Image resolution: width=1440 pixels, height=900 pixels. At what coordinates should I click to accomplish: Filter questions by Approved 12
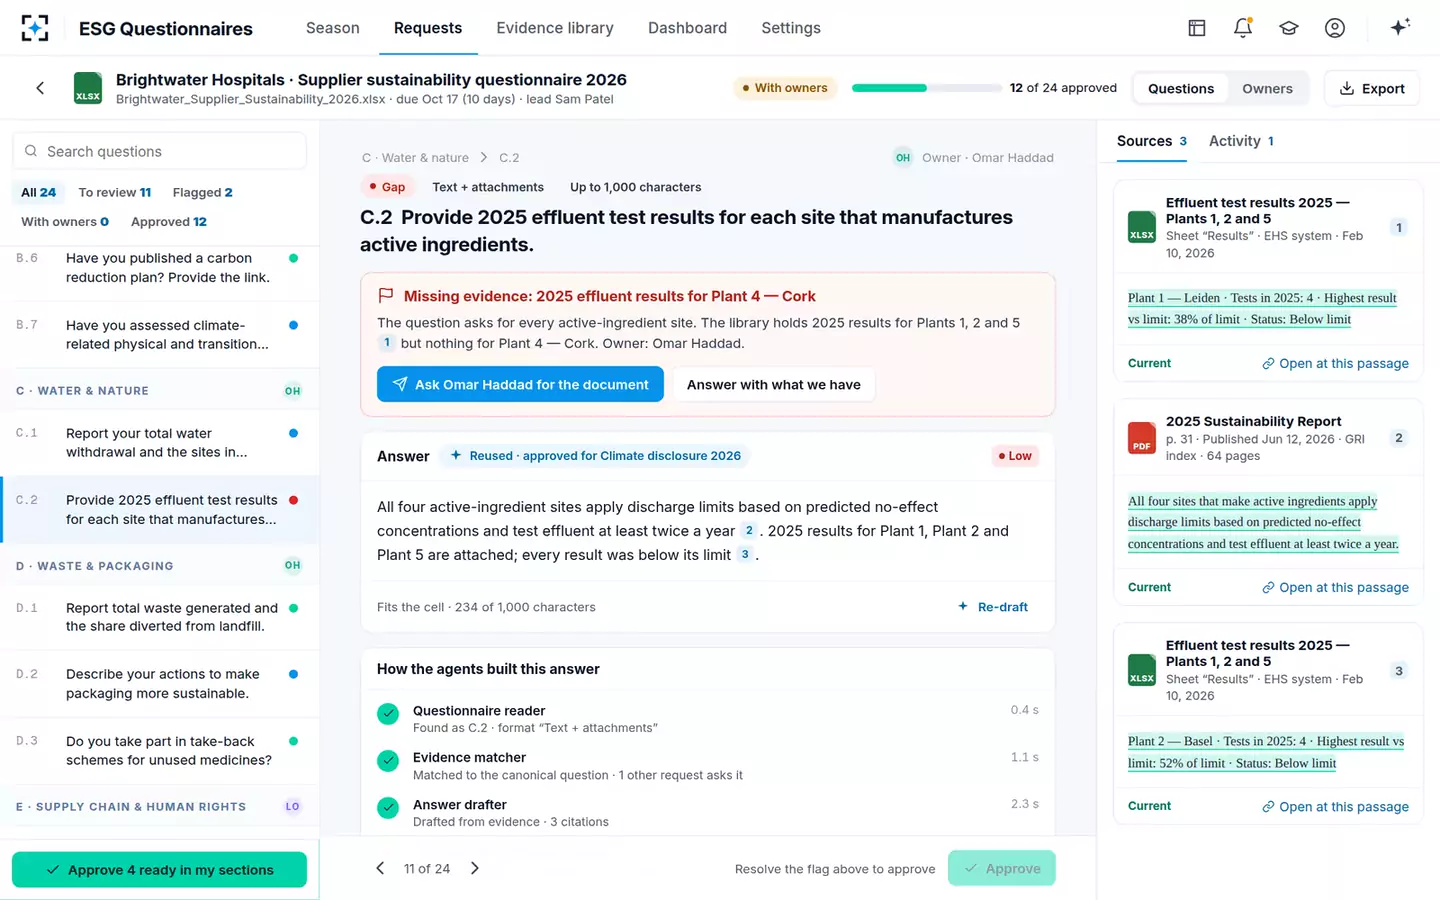[x=169, y=222]
